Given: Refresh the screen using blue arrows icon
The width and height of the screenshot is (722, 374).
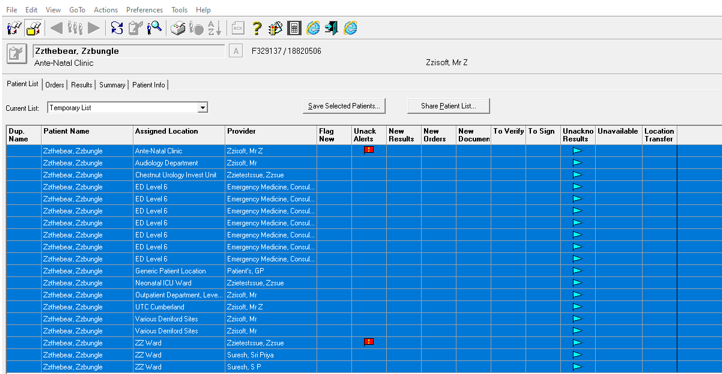Looking at the screenshot, I should point(117,29).
